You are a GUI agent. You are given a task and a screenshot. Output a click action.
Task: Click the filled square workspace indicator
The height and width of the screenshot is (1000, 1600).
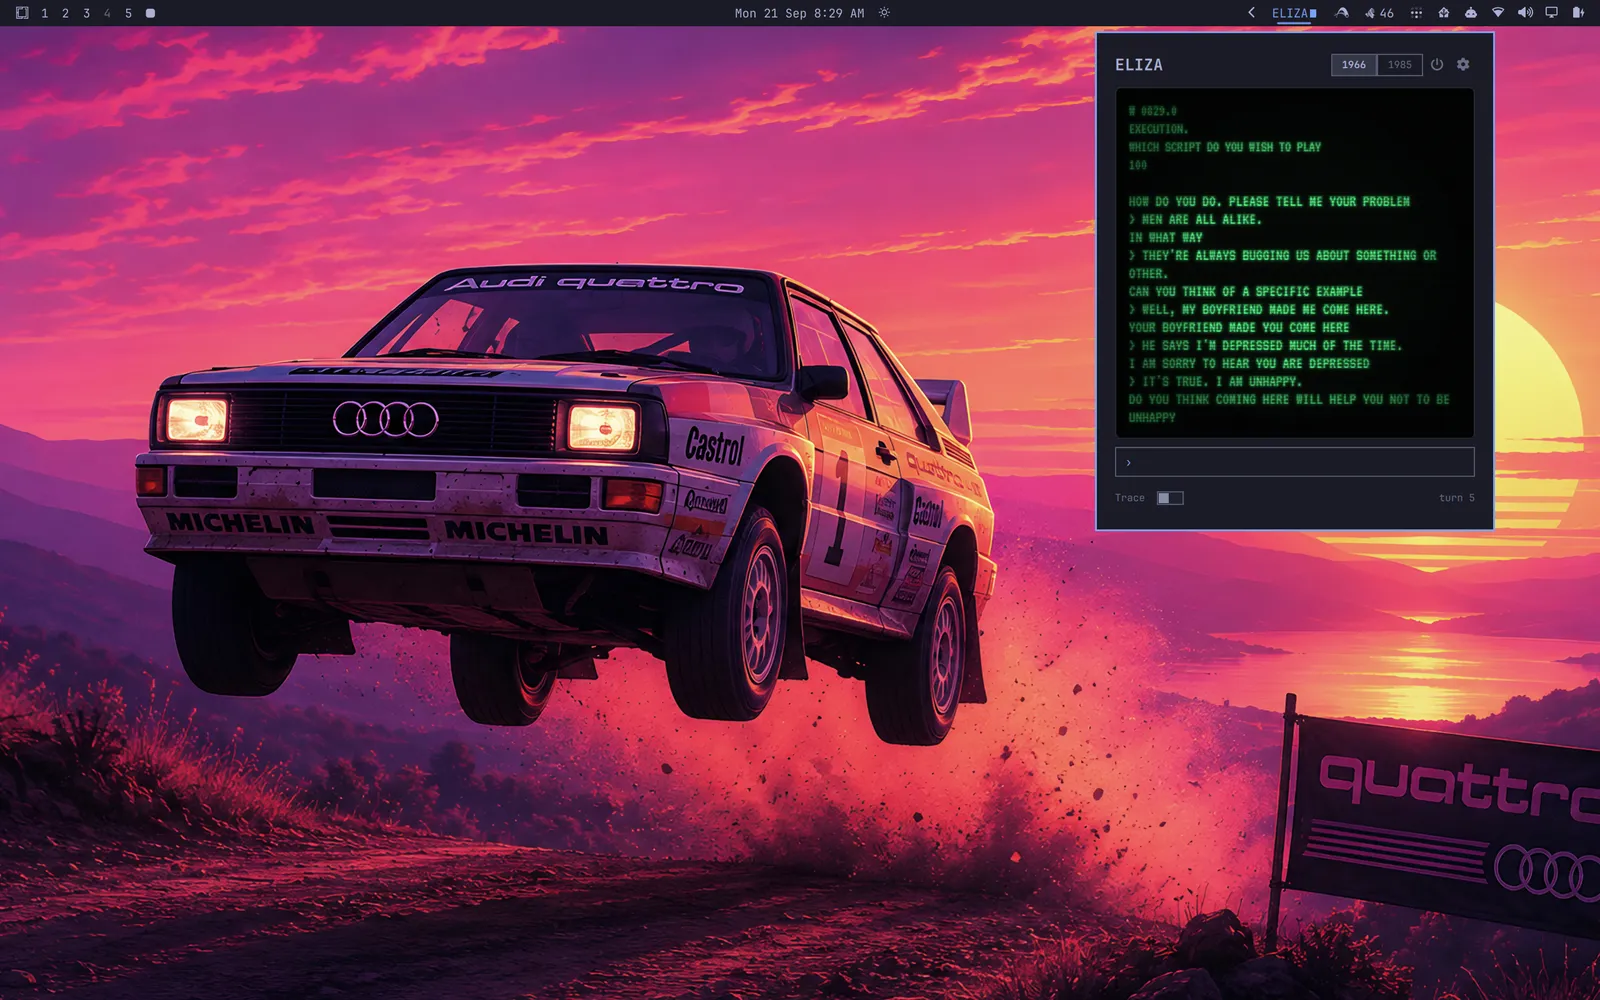coord(150,13)
